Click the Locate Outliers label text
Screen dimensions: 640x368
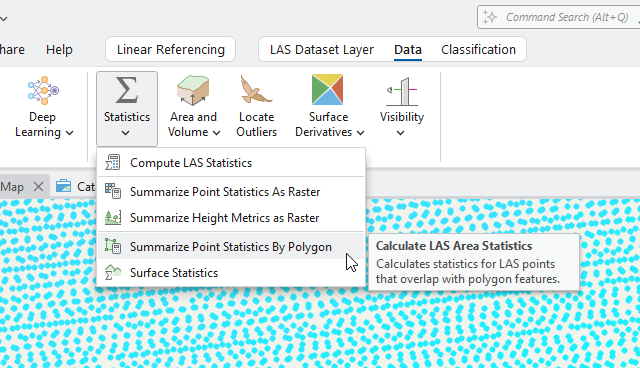pyautogui.click(x=256, y=124)
